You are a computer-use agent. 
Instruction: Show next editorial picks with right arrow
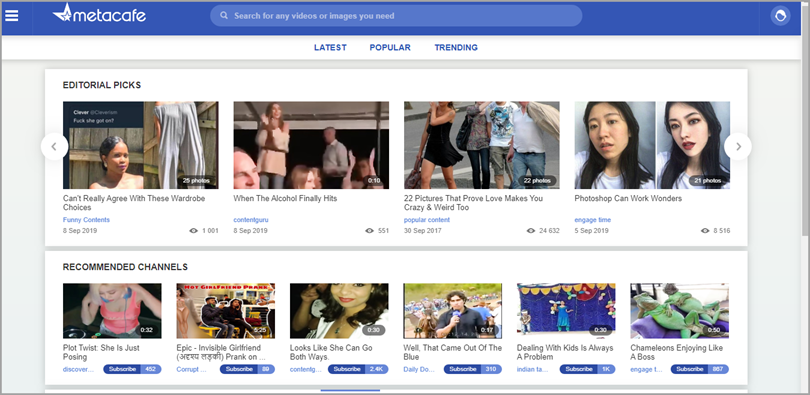(738, 147)
